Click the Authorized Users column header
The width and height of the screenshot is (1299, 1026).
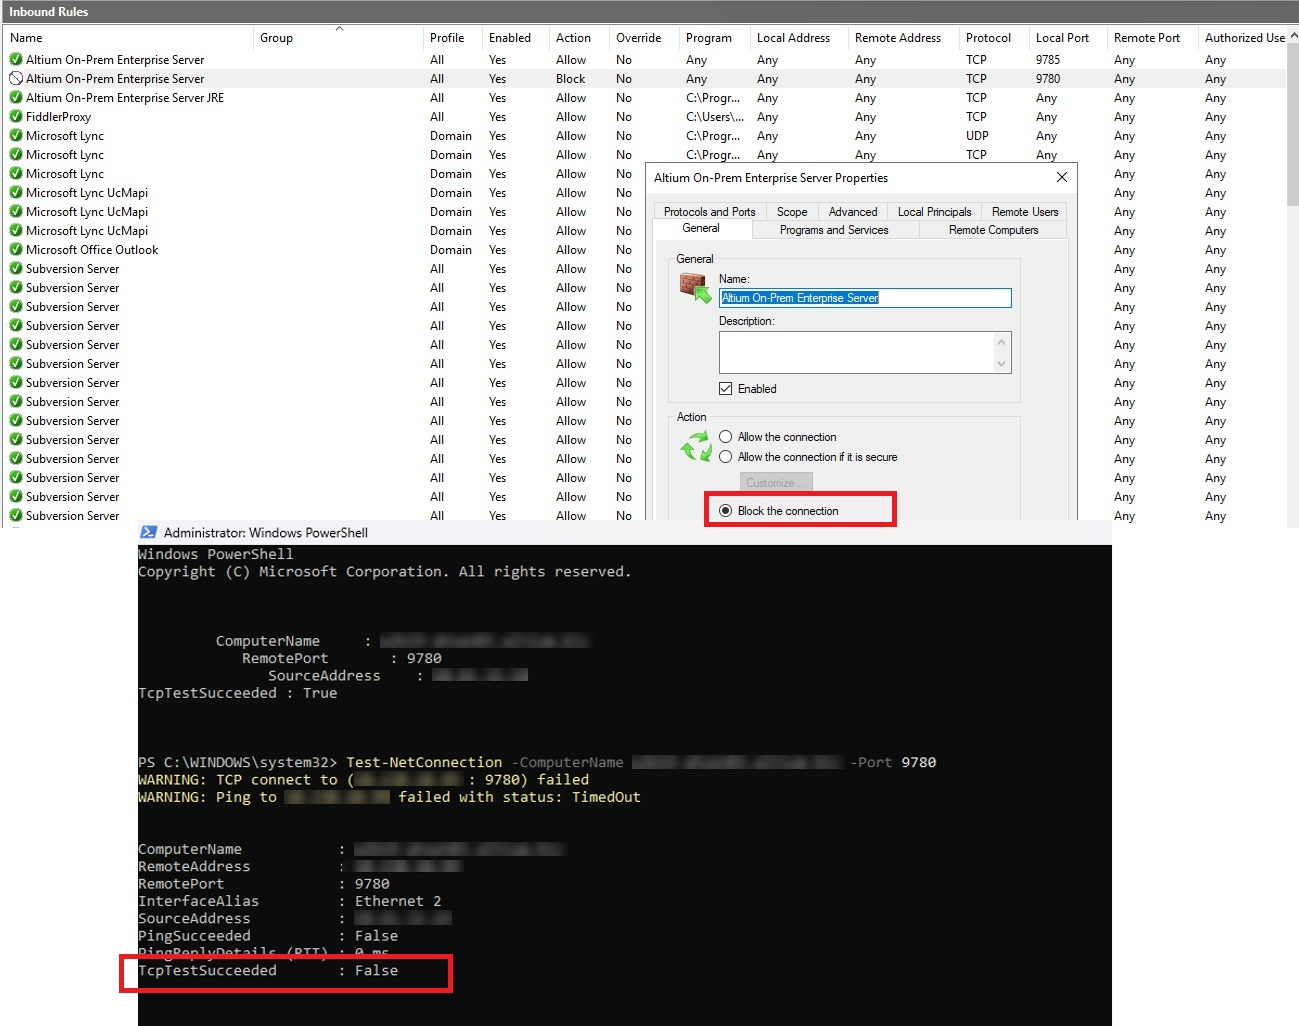pos(1244,38)
